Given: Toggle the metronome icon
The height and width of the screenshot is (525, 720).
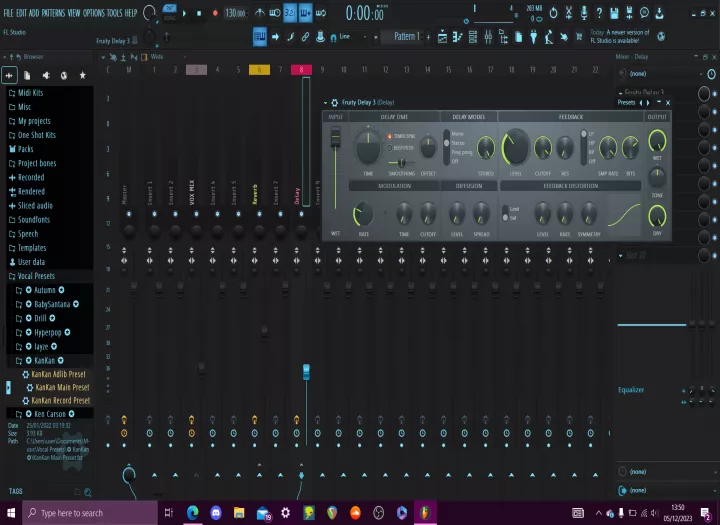Looking at the screenshot, I should click(x=259, y=12).
